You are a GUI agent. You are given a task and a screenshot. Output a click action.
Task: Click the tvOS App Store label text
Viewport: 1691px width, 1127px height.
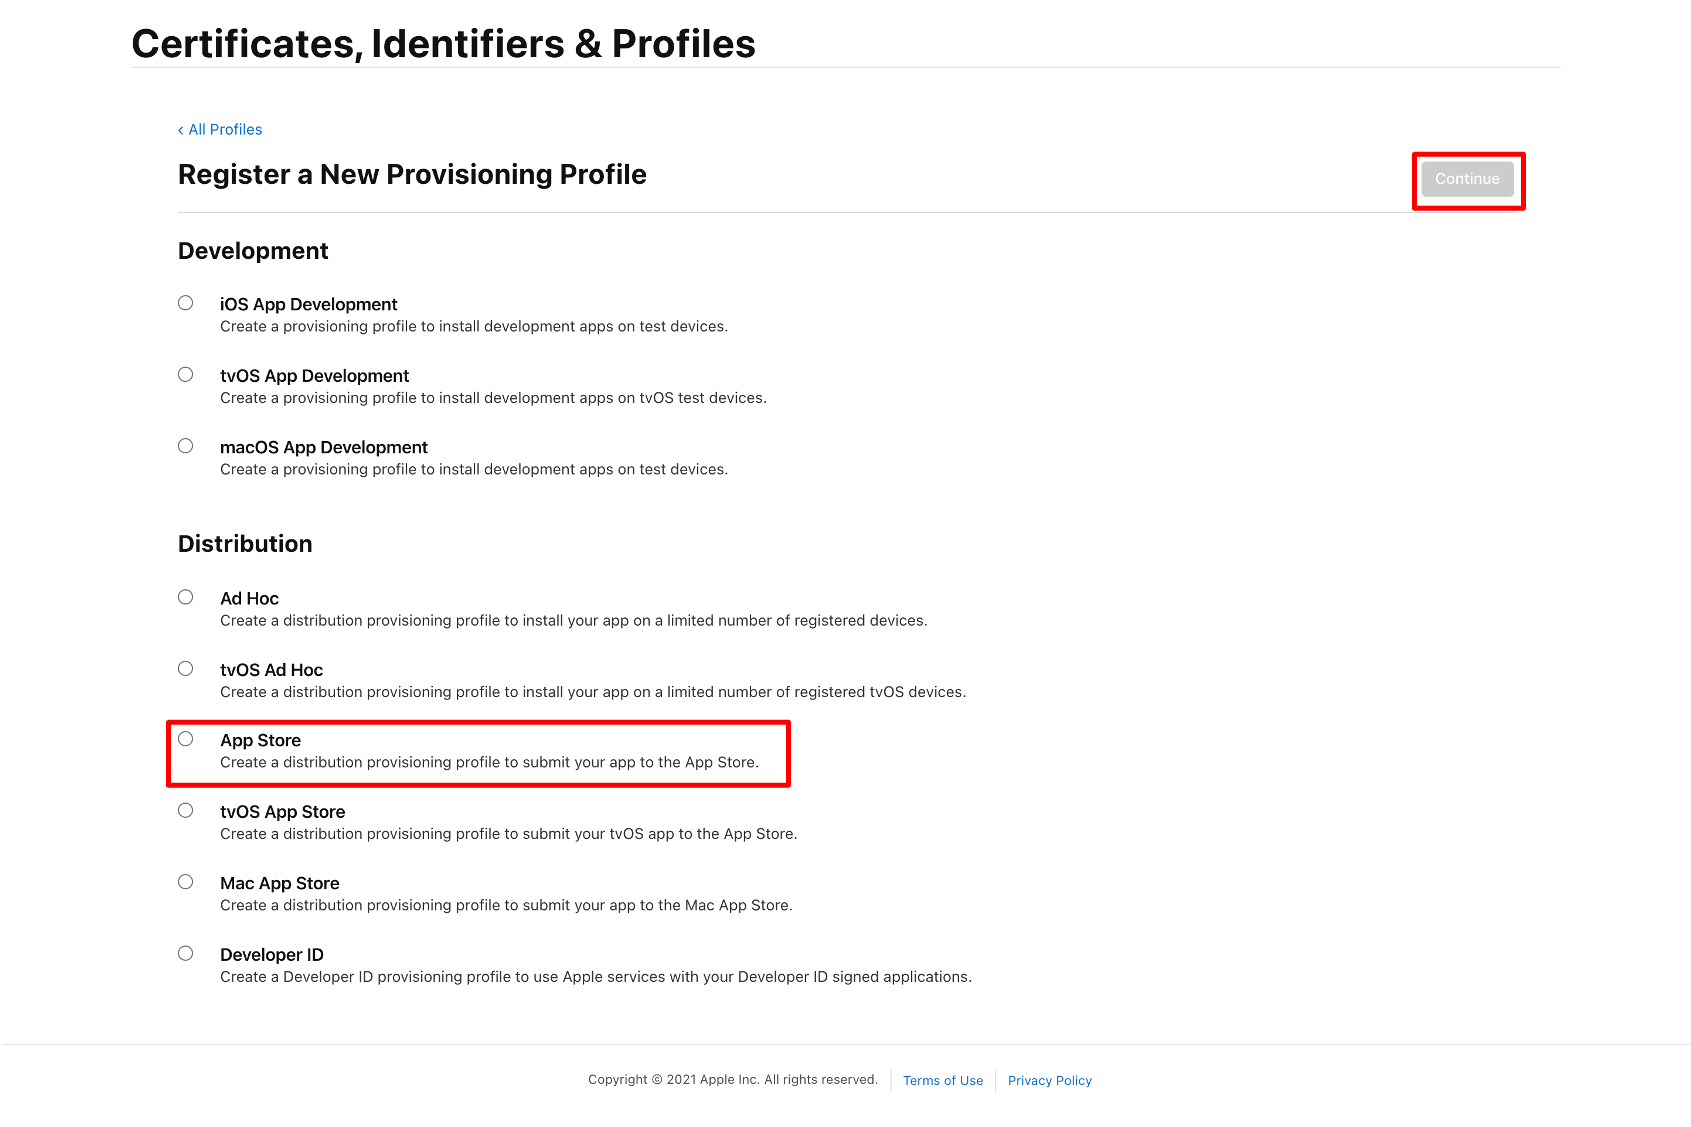283,812
